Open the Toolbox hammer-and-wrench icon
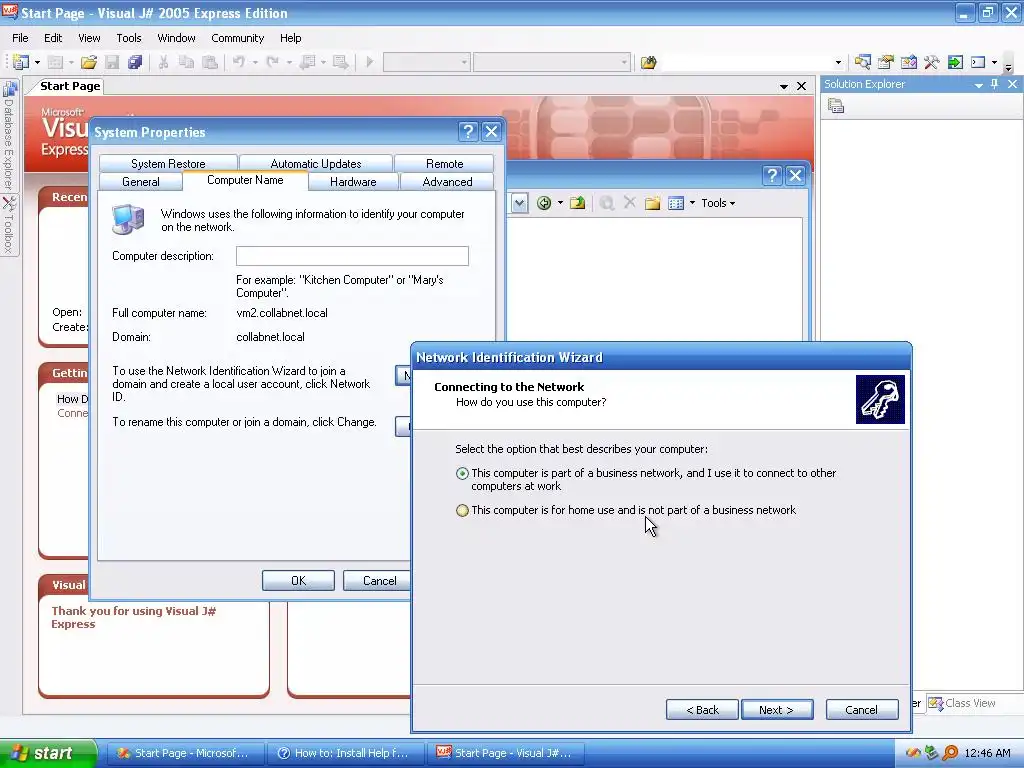 click(x=931, y=62)
